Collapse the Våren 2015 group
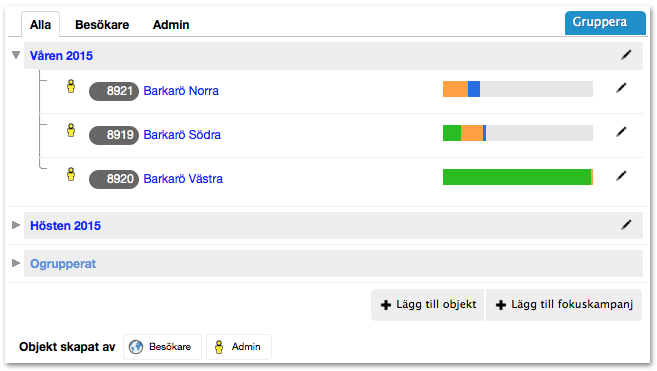This screenshot has height=371, width=657. pos(16,55)
